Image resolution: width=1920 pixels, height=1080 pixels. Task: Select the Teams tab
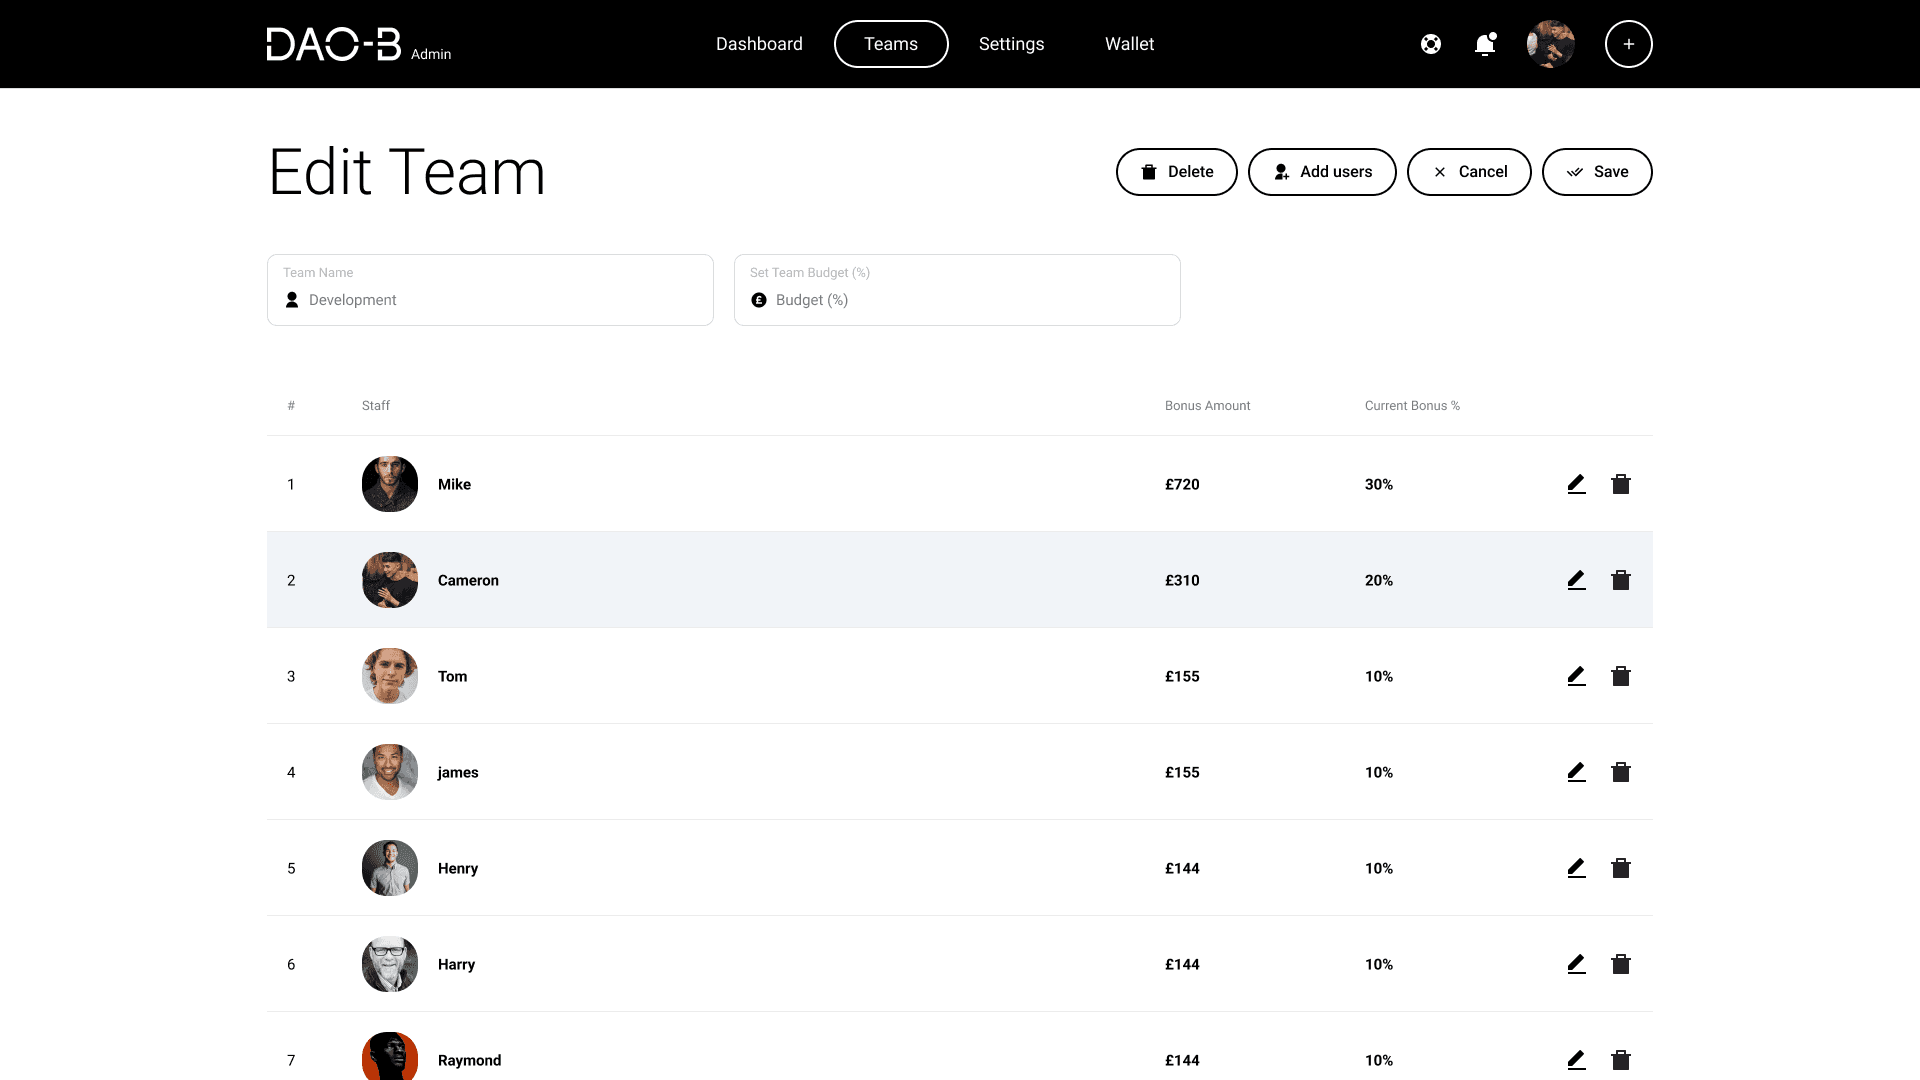click(891, 44)
